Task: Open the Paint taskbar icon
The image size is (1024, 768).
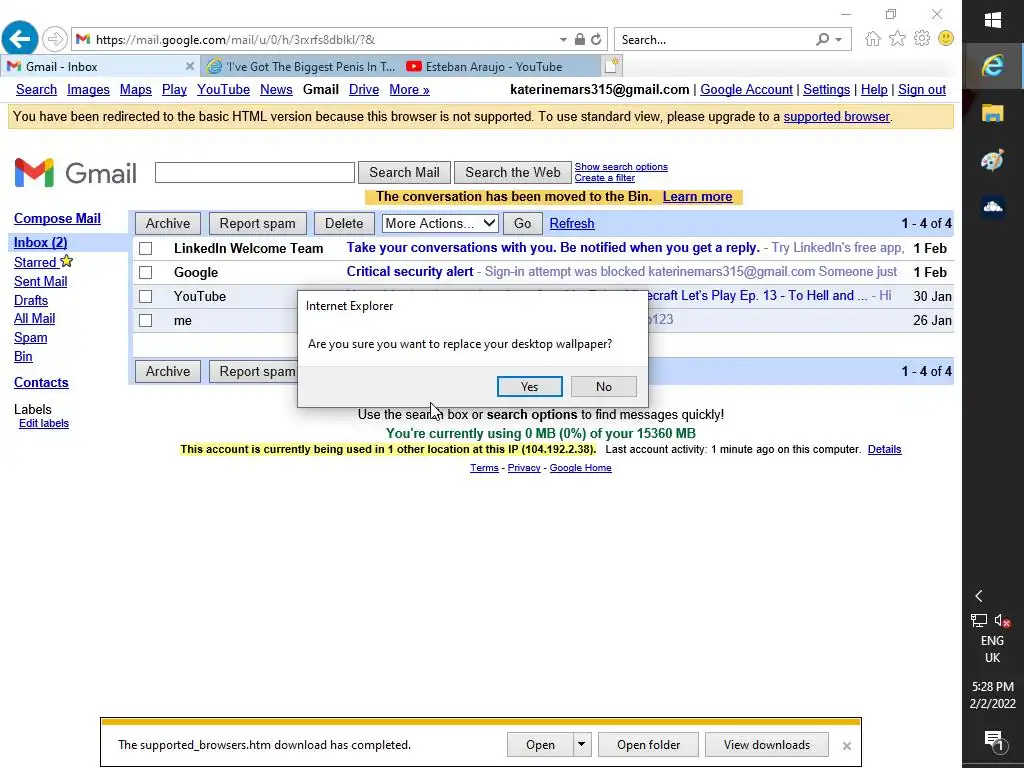Action: pyautogui.click(x=993, y=160)
